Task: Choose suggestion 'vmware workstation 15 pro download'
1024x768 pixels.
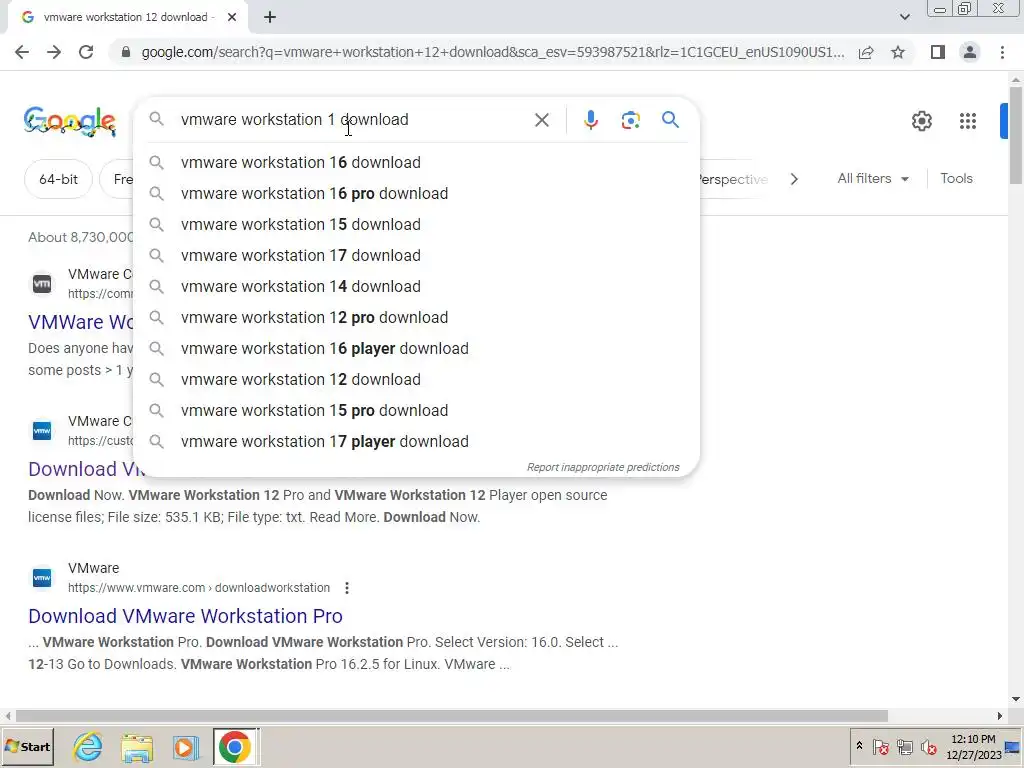Action: tap(416, 411)
